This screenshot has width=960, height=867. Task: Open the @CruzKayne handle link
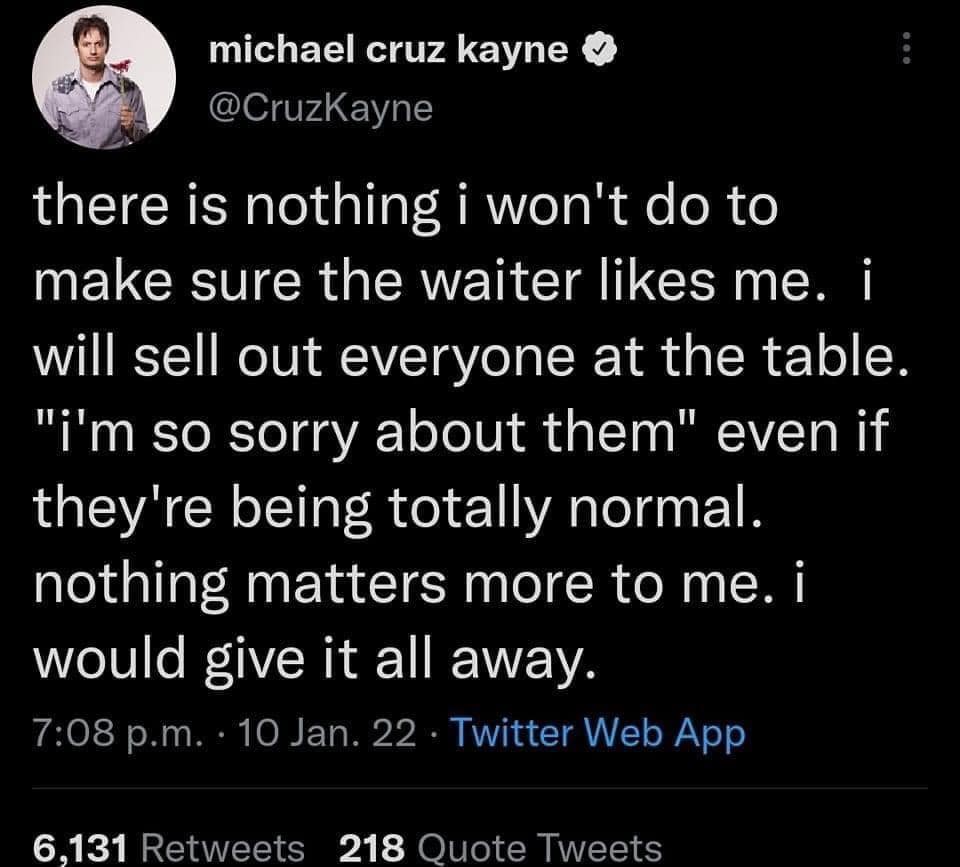[320, 104]
